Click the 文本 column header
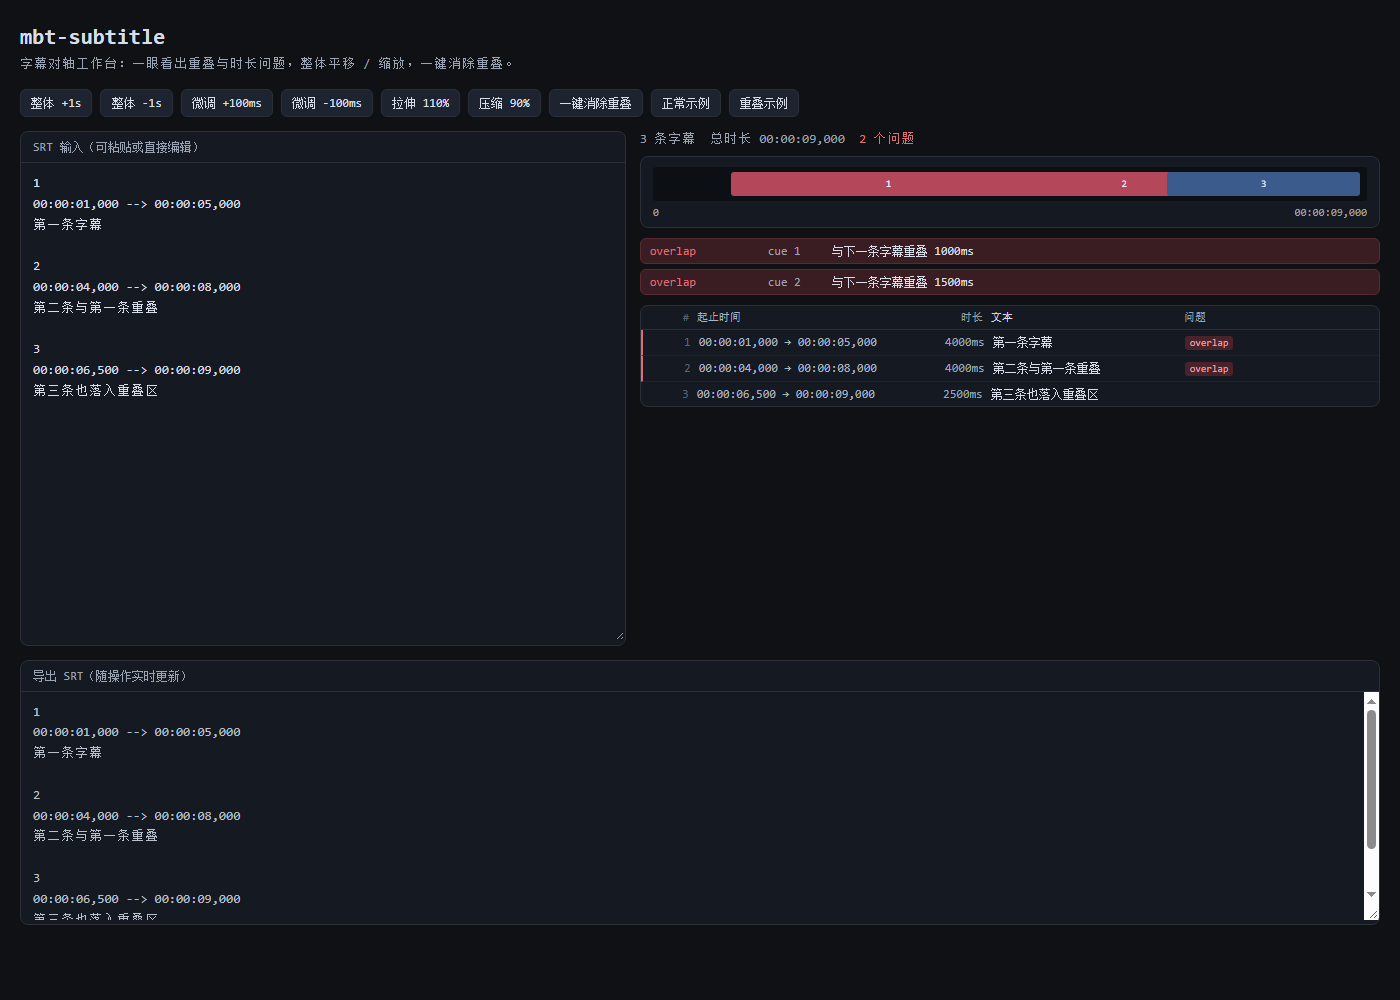1400x1000 pixels. click(1002, 317)
